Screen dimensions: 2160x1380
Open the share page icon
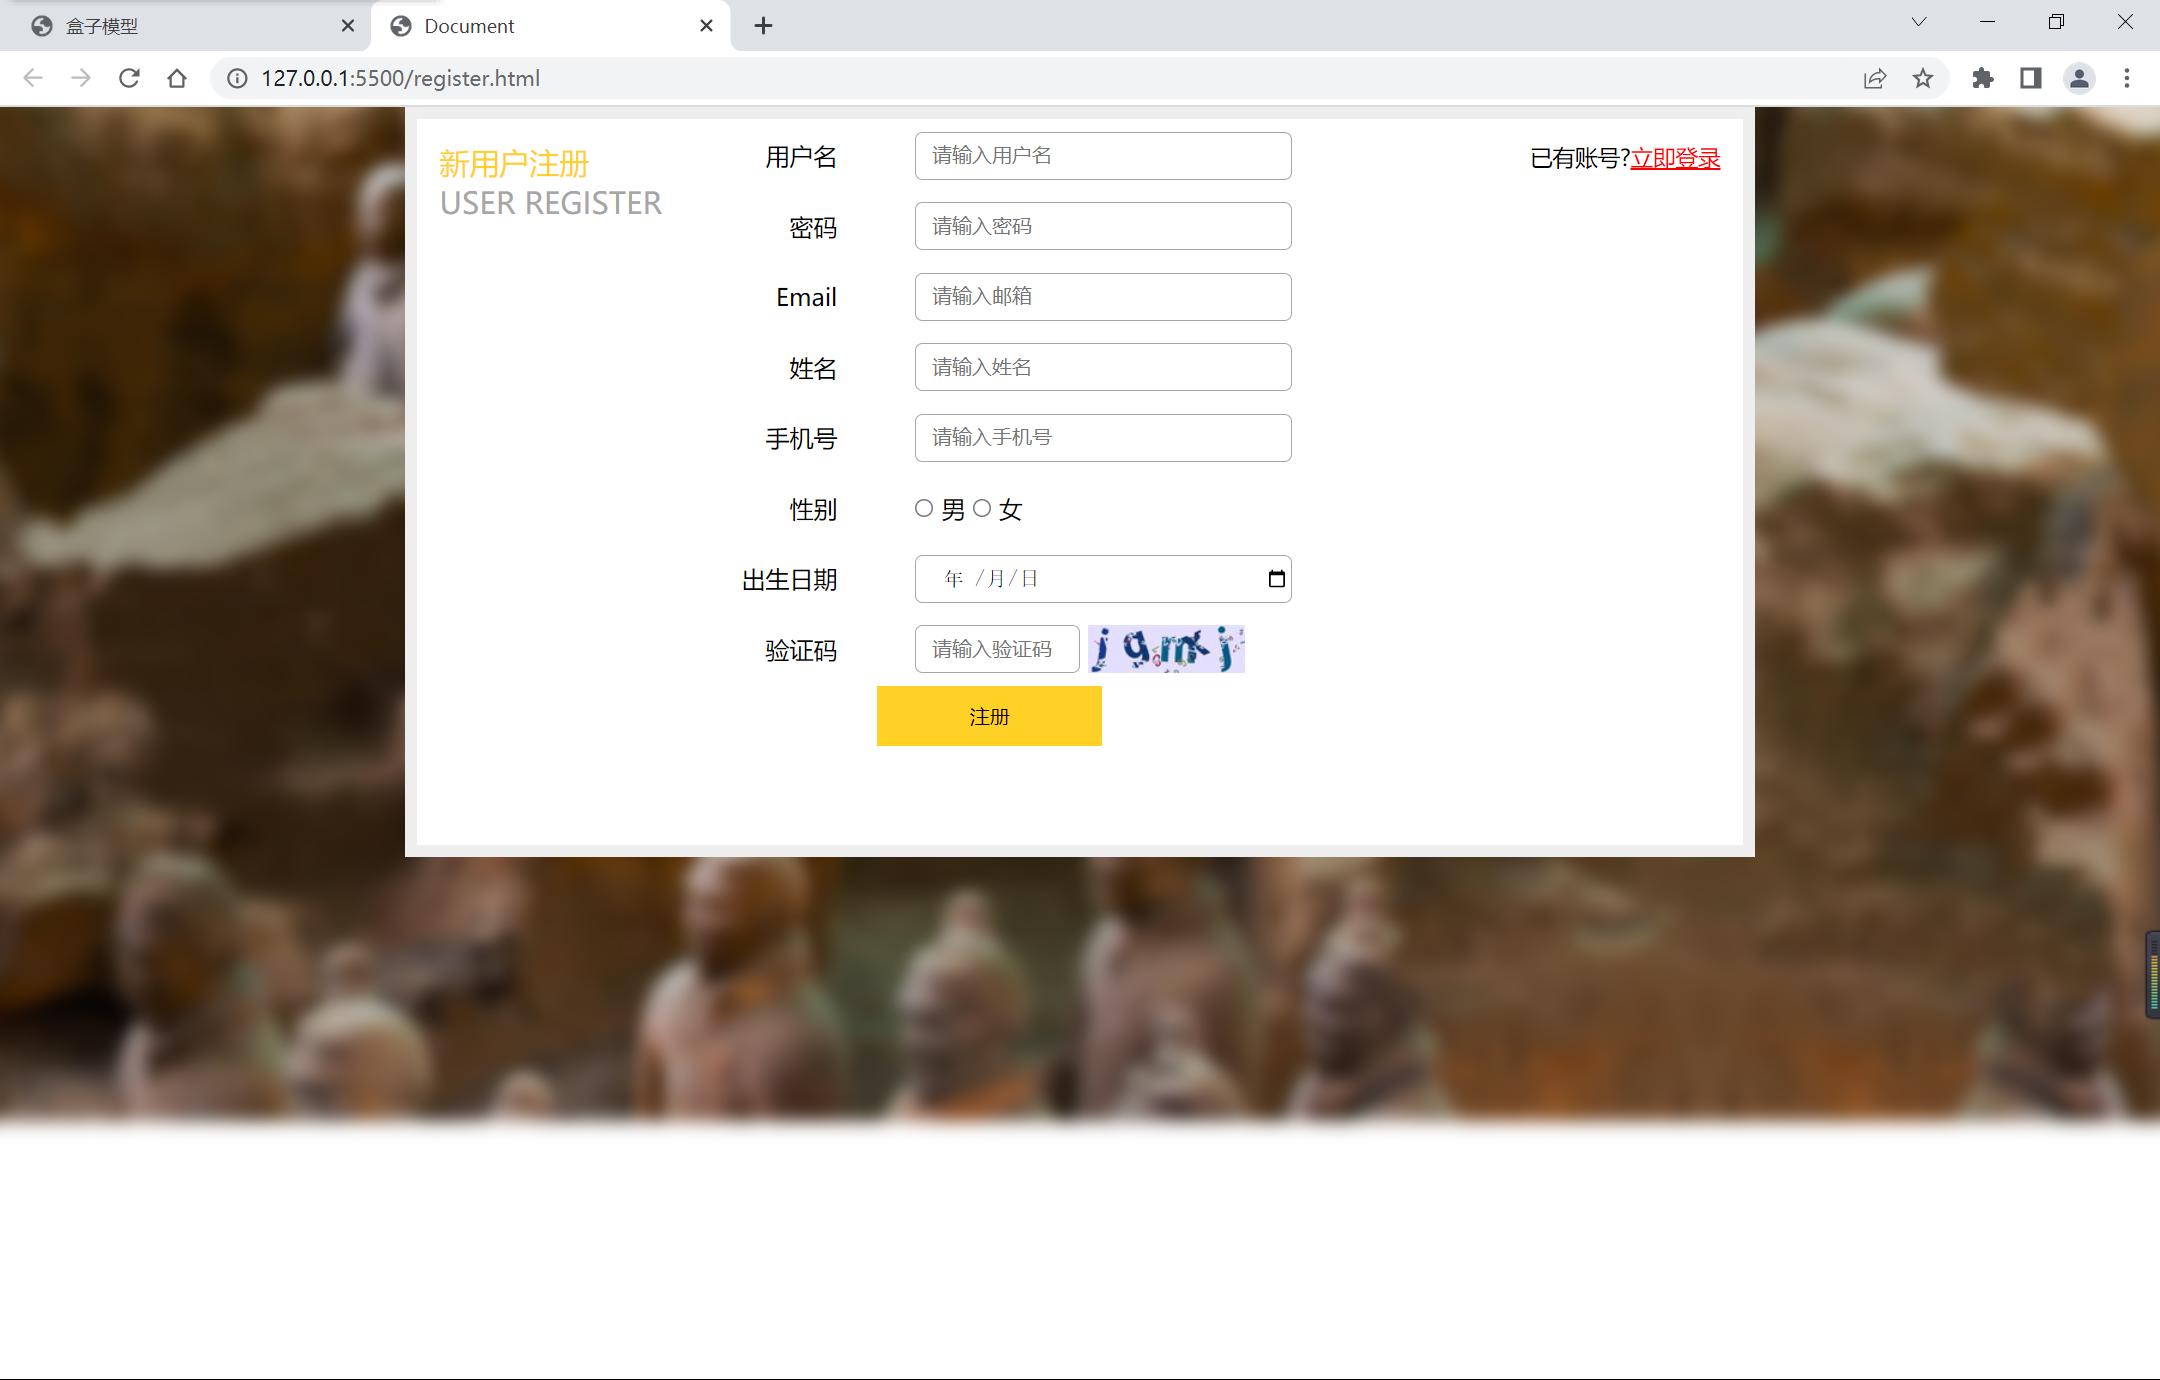coord(1875,78)
